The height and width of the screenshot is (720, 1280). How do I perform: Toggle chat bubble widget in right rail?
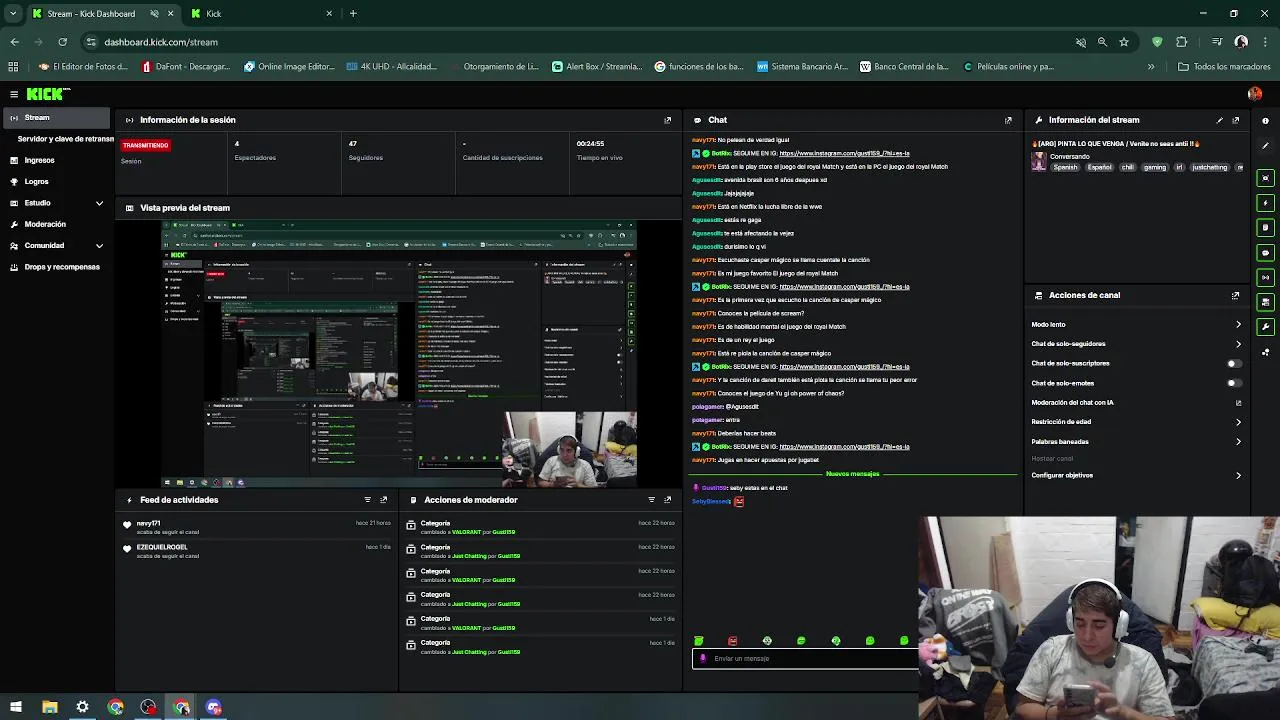1265,253
